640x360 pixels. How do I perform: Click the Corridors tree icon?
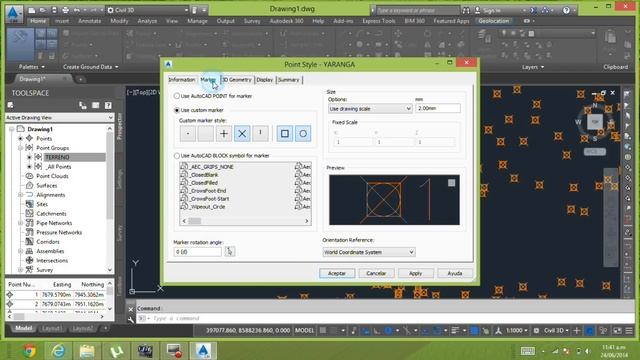coord(29,242)
